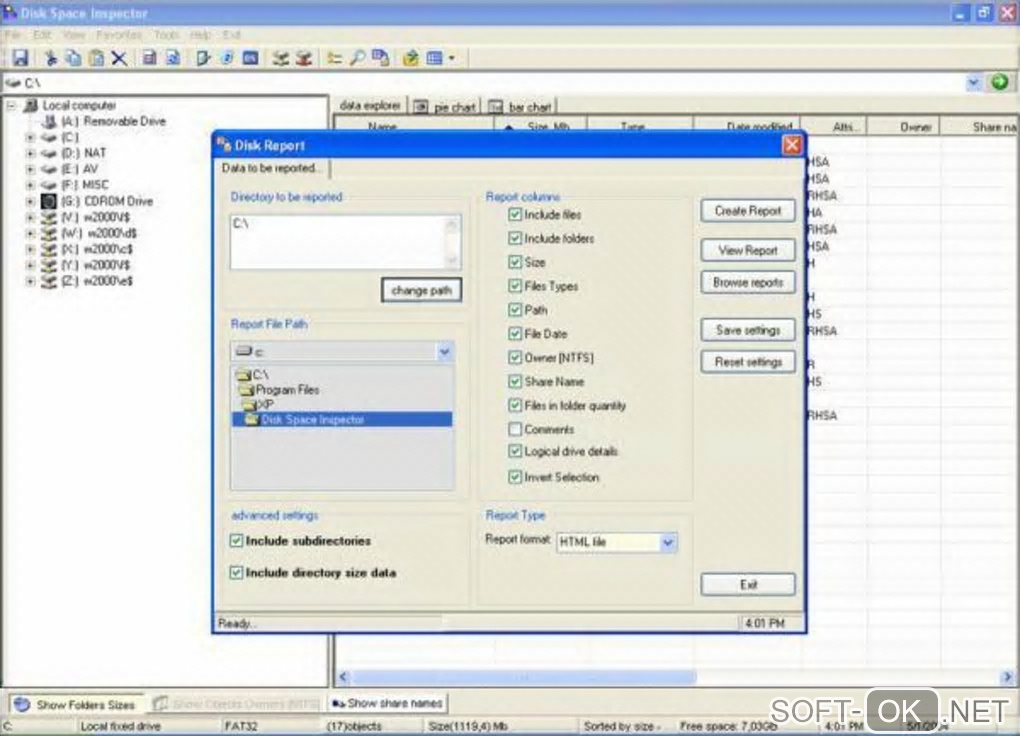Click scroll-right arrow of file list scrollbar

[1007, 677]
